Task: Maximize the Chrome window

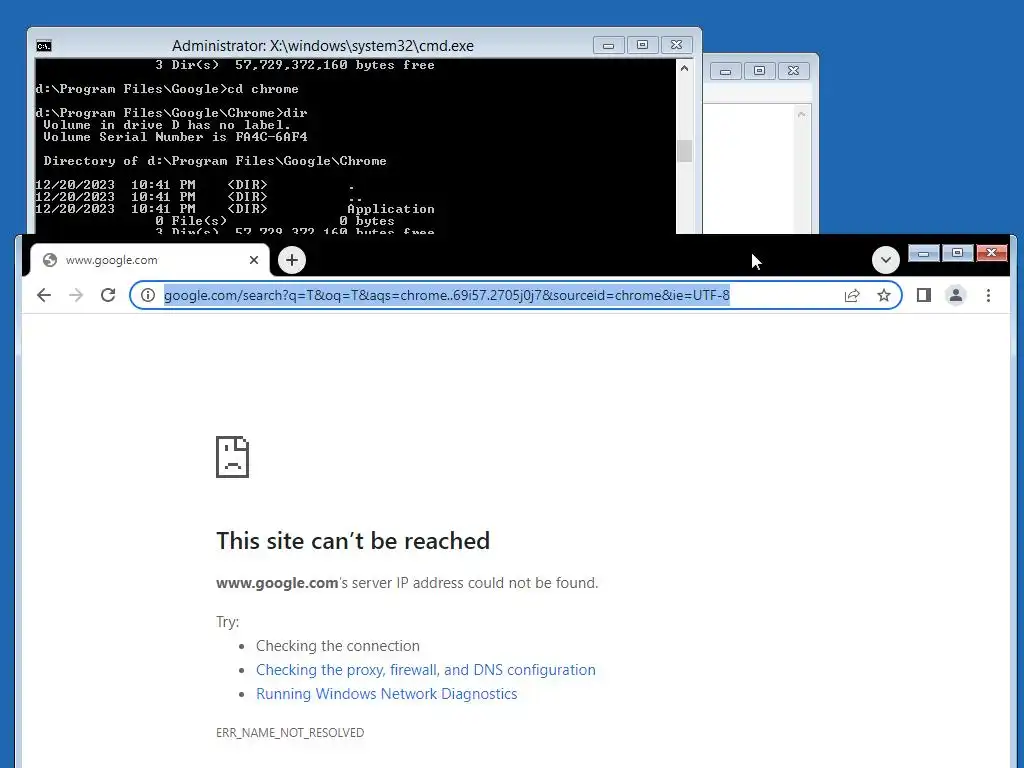Action: click(957, 253)
